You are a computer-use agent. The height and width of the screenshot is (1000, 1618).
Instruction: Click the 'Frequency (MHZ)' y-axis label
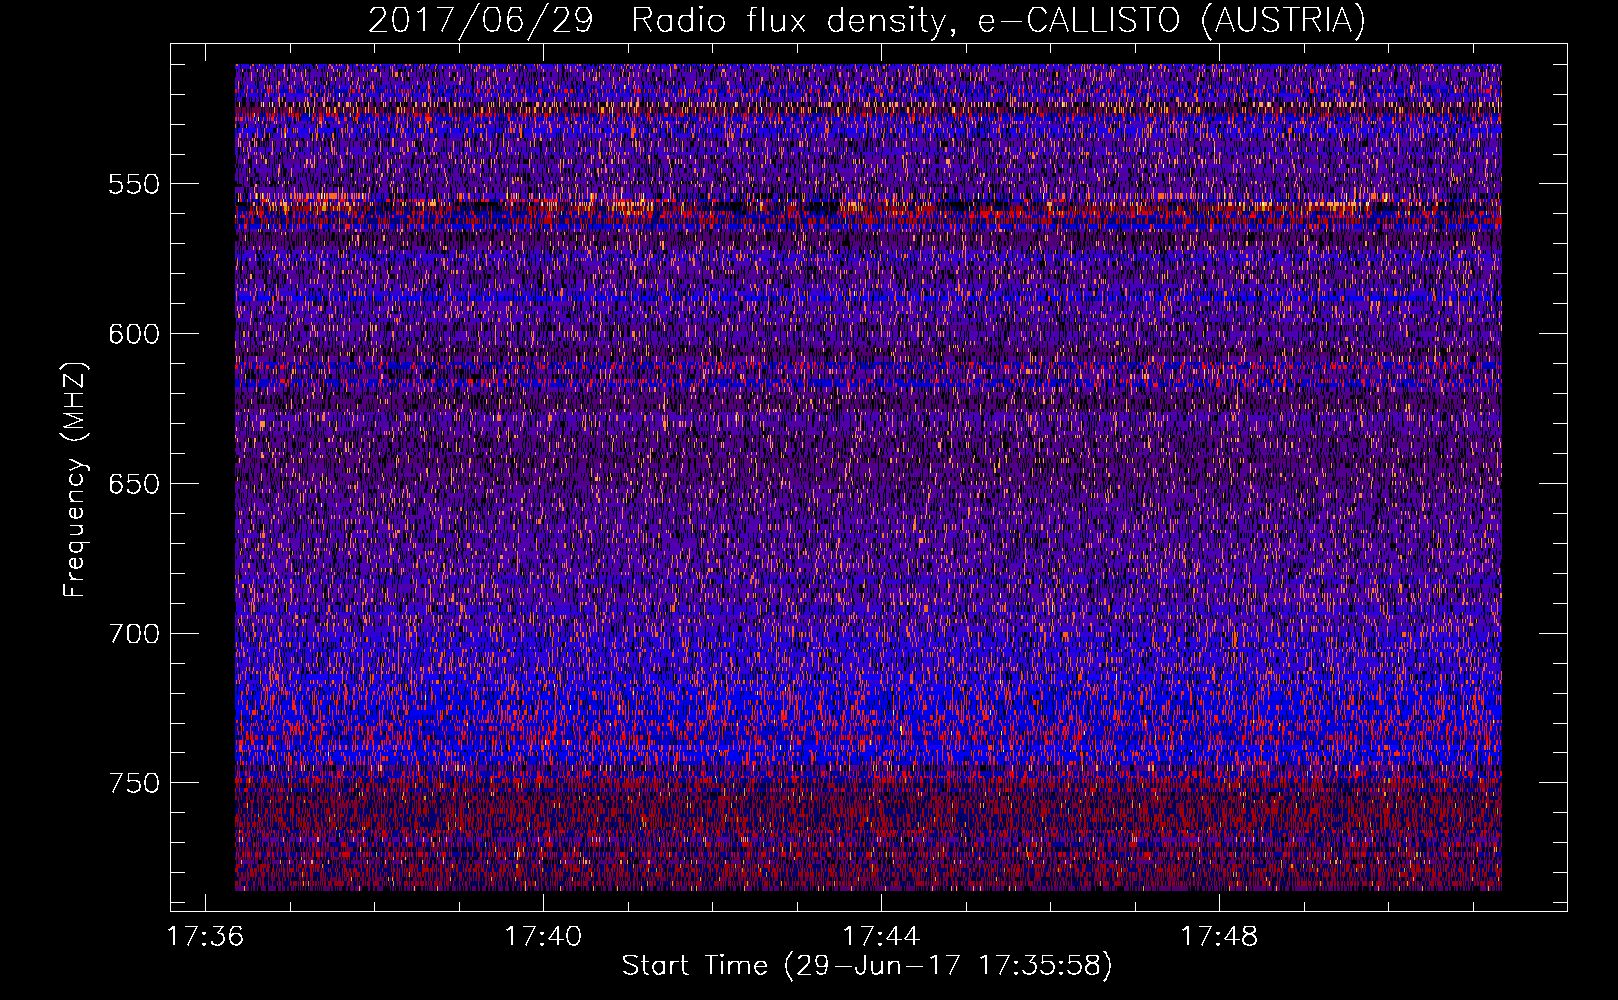point(75,479)
